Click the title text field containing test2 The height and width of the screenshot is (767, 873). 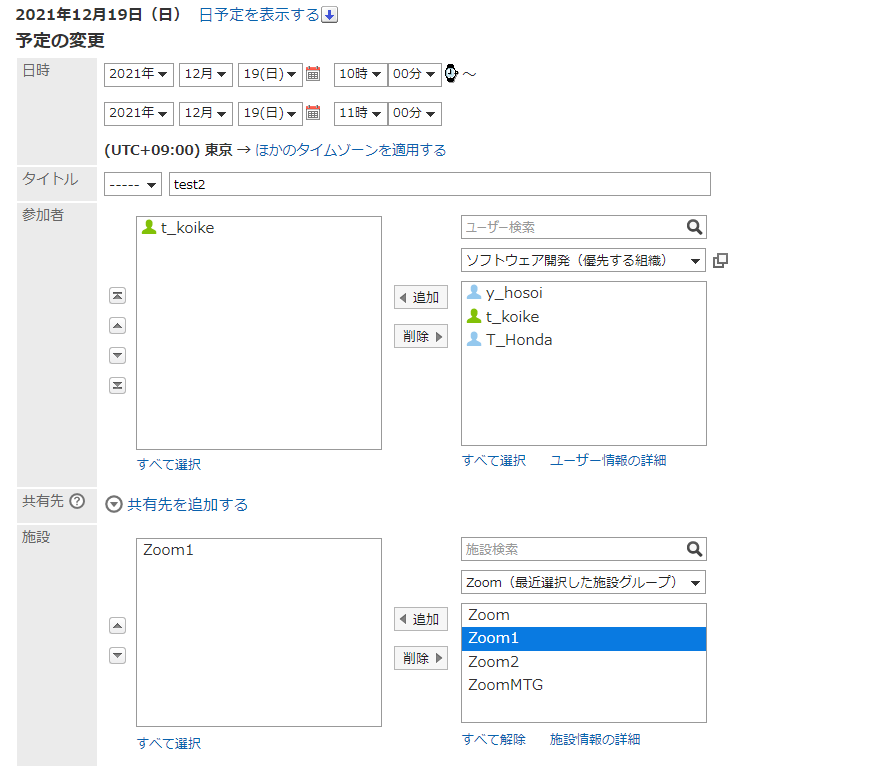tap(439, 184)
